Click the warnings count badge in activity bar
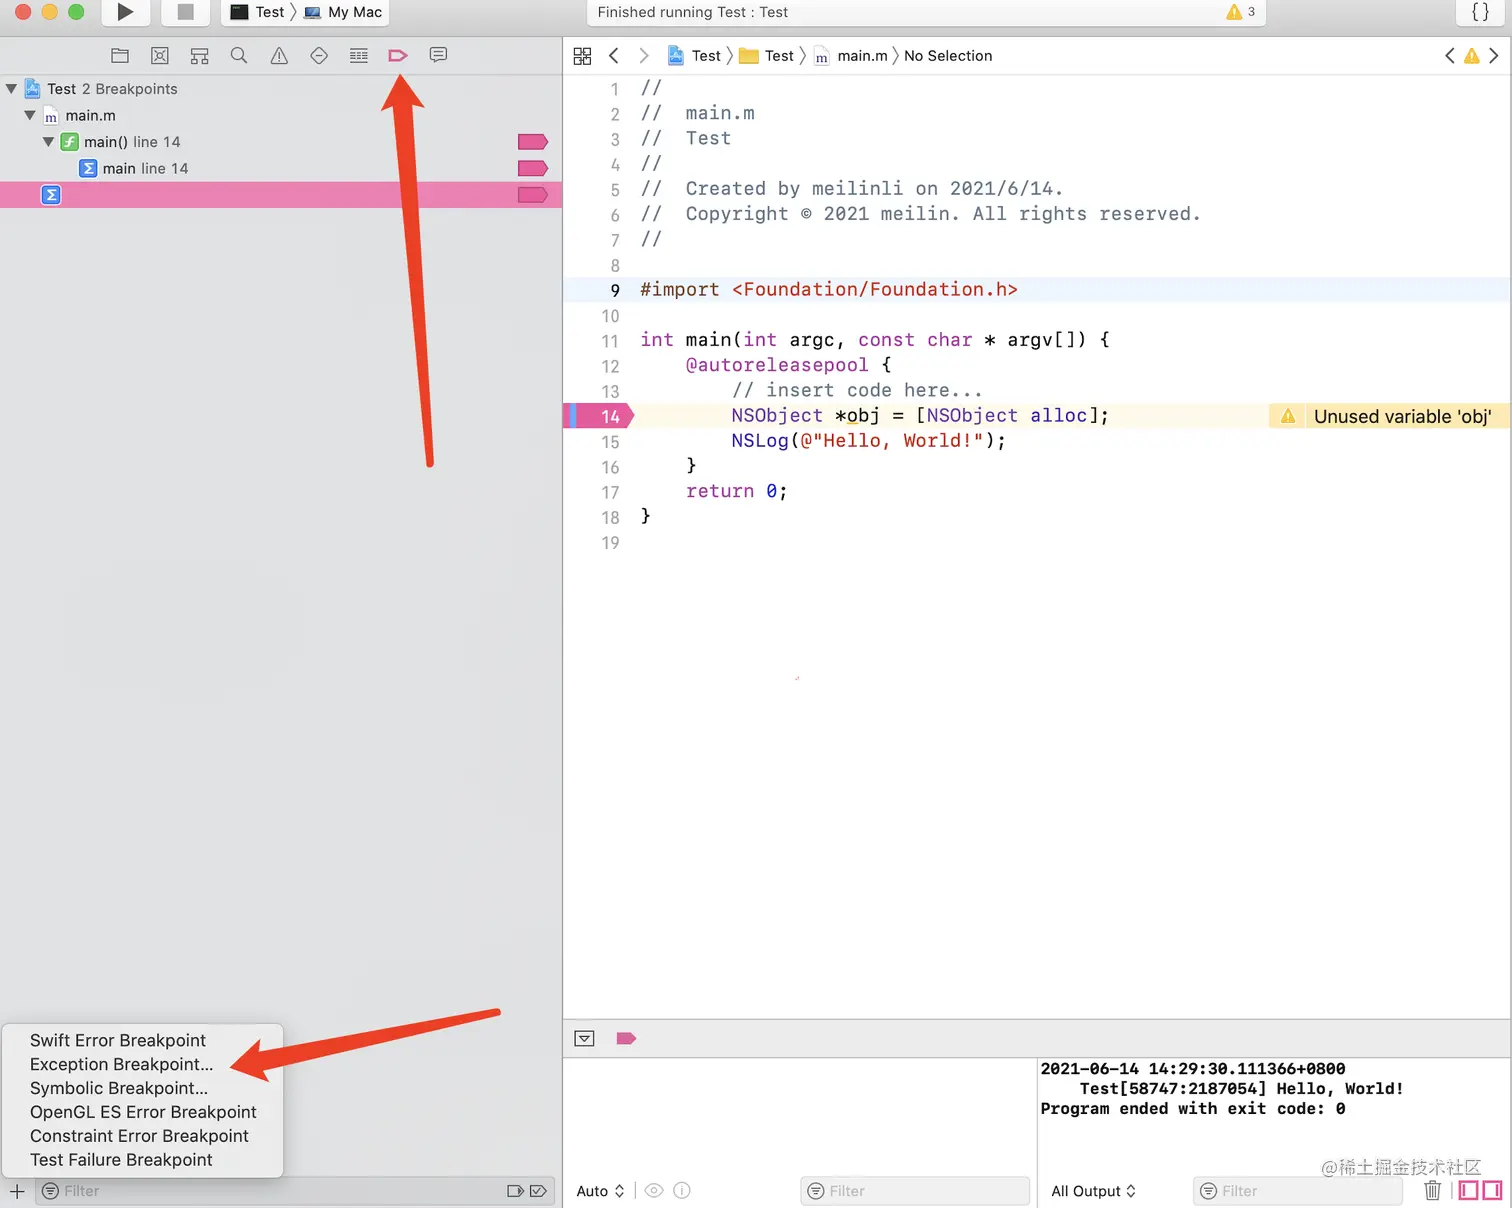The image size is (1512, 1208). (x=1241, y=12)
